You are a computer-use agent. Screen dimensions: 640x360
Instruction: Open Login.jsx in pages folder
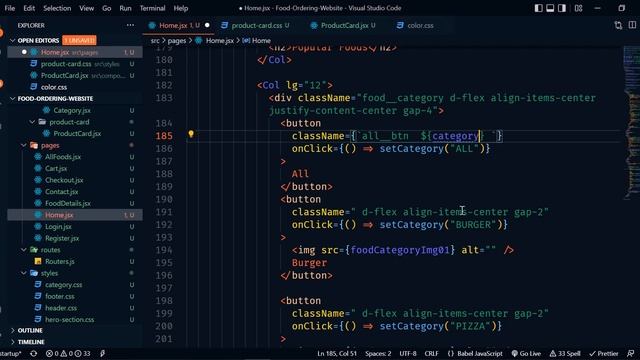75,227
